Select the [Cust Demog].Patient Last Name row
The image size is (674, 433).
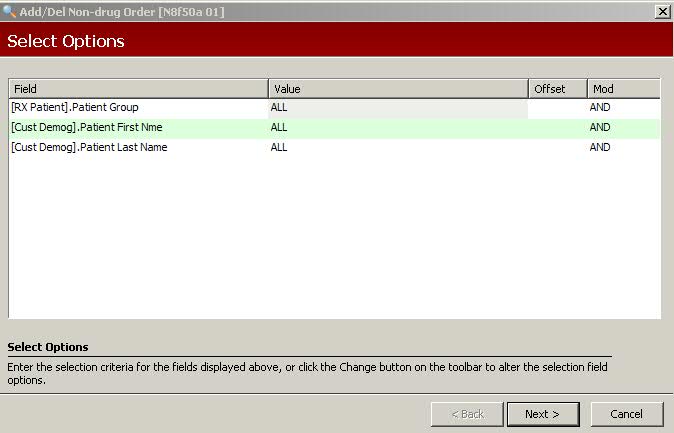[334, 147]
